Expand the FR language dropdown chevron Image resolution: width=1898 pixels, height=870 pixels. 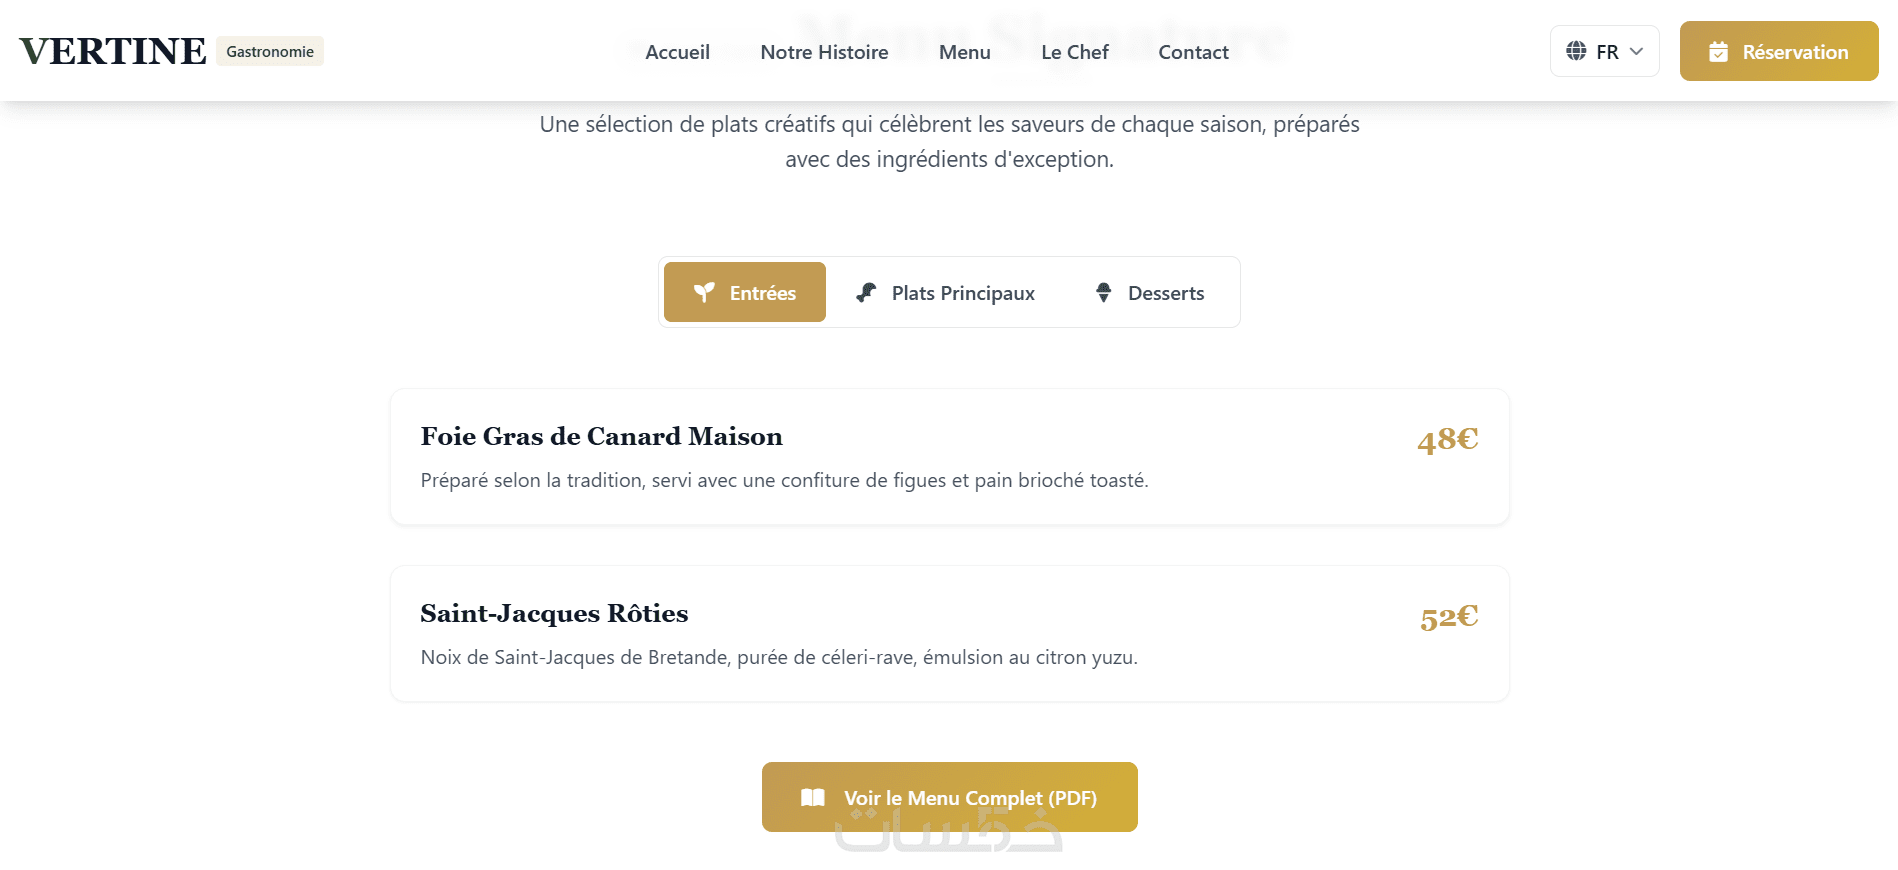click(1636, 51)
